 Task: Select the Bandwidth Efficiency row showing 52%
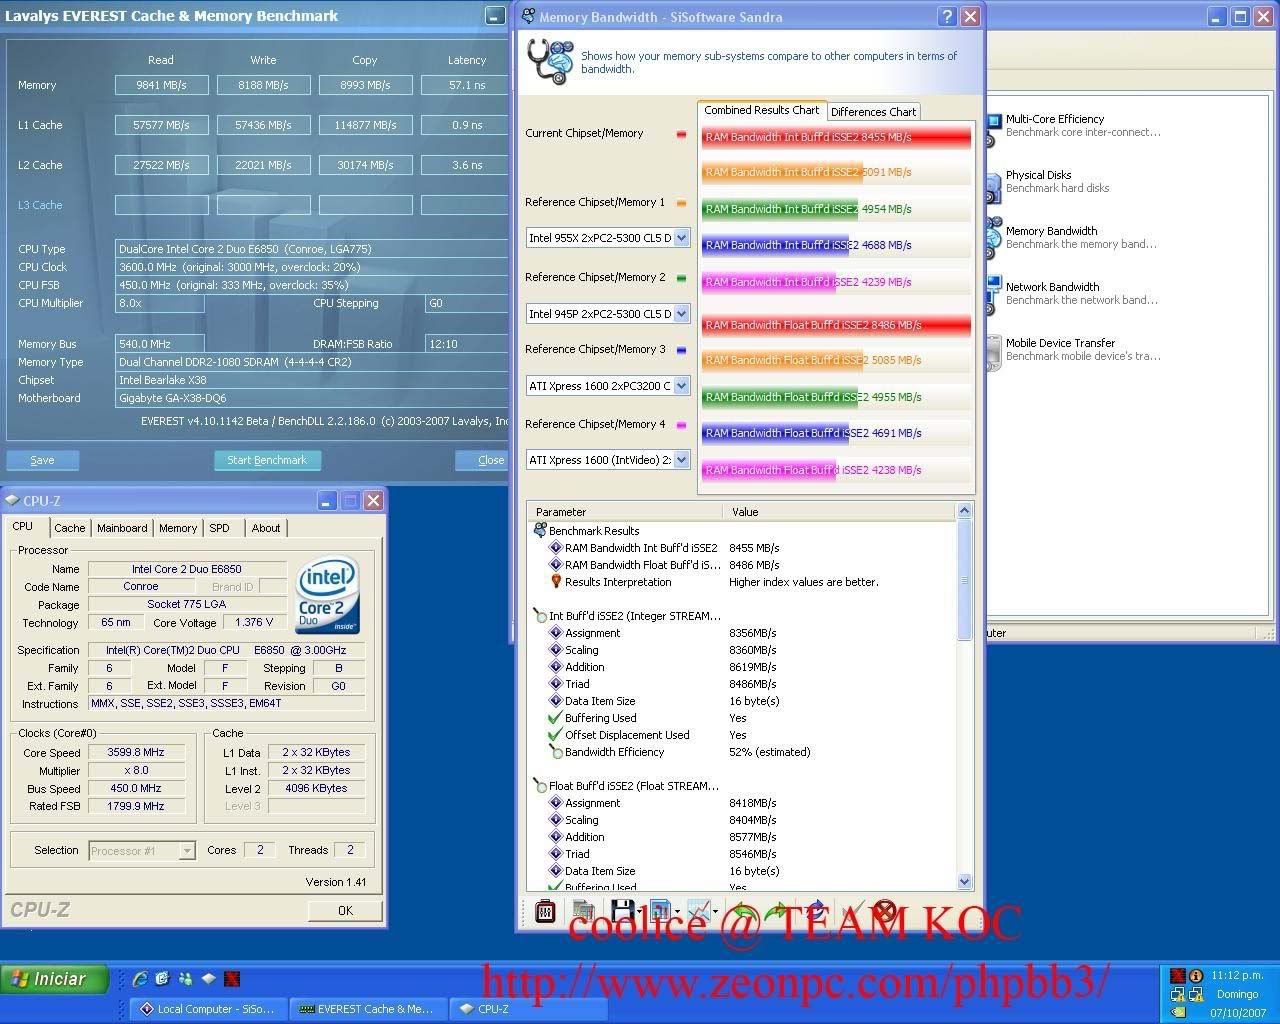click(680, 752)
